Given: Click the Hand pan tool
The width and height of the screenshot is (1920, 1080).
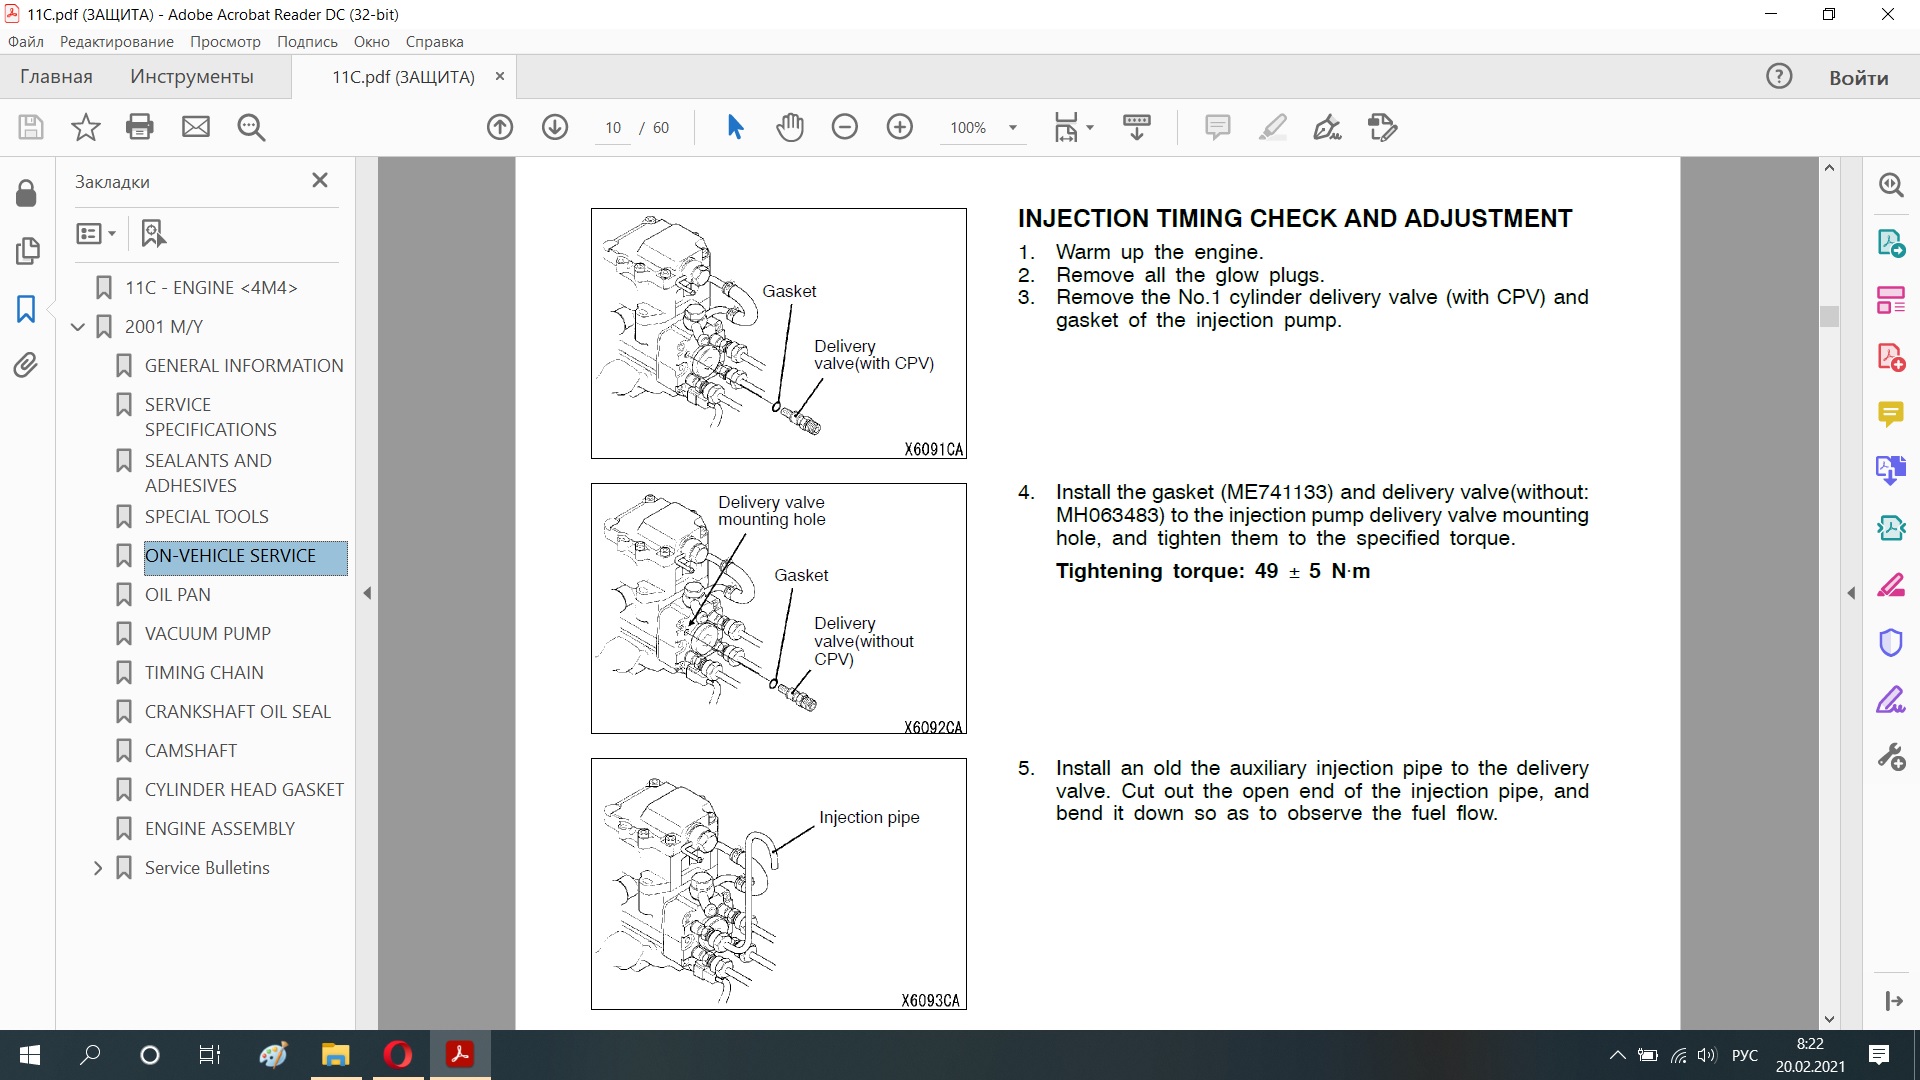Looking at the screenshot, I should click(x=789, y=127).
